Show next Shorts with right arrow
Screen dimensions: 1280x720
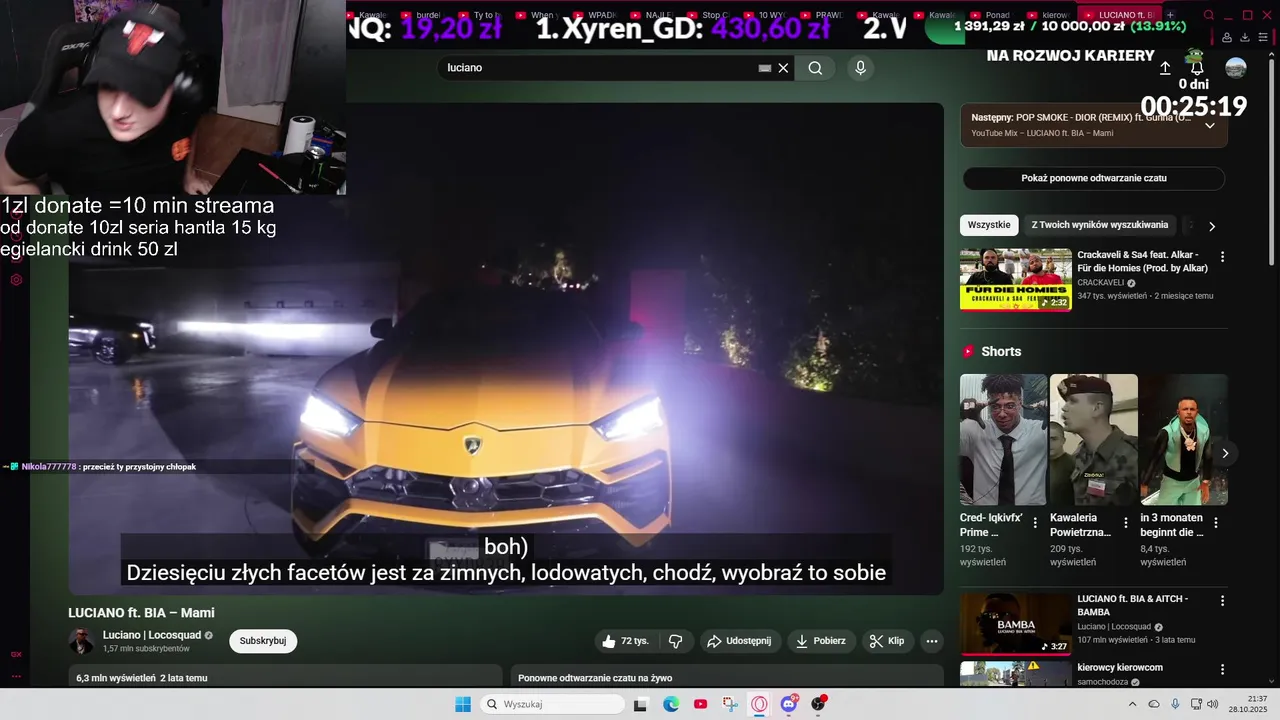point(1225,453)
